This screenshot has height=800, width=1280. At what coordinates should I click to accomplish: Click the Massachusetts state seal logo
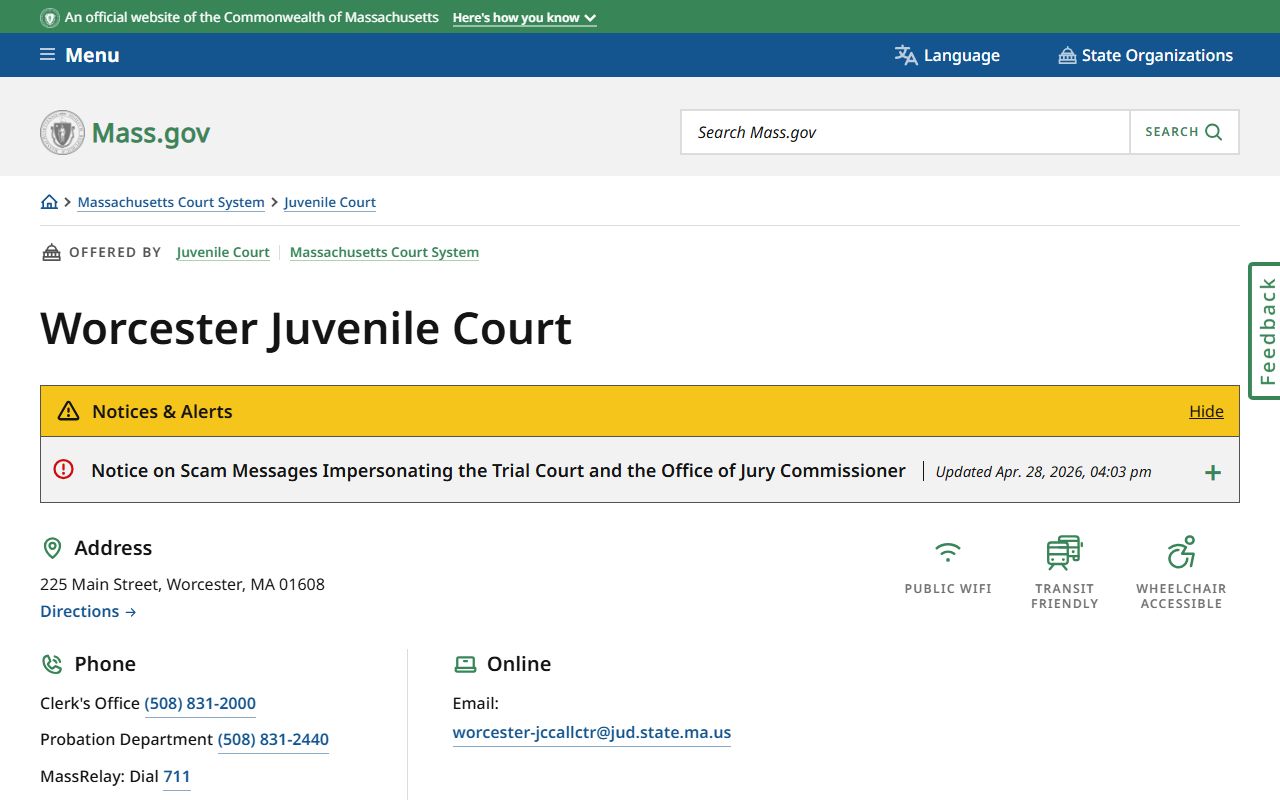pos(62,132)
